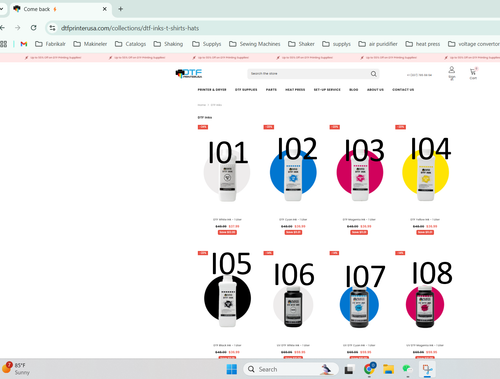Click the Home breadcrumb link
Viewport: 500px width, 379px height.
click(202, 105)
